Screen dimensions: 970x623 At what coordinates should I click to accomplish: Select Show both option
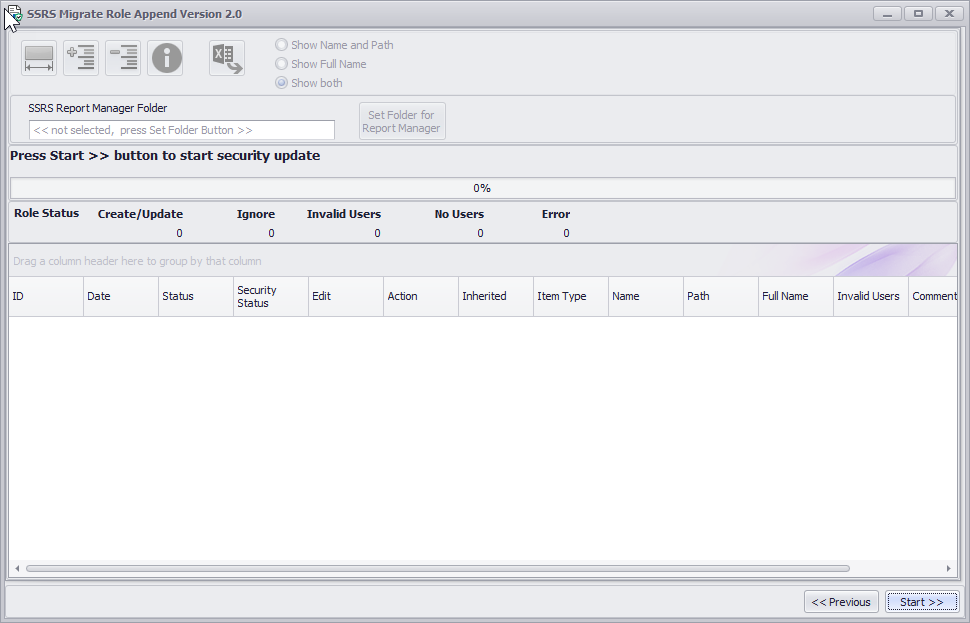(309, 83)
